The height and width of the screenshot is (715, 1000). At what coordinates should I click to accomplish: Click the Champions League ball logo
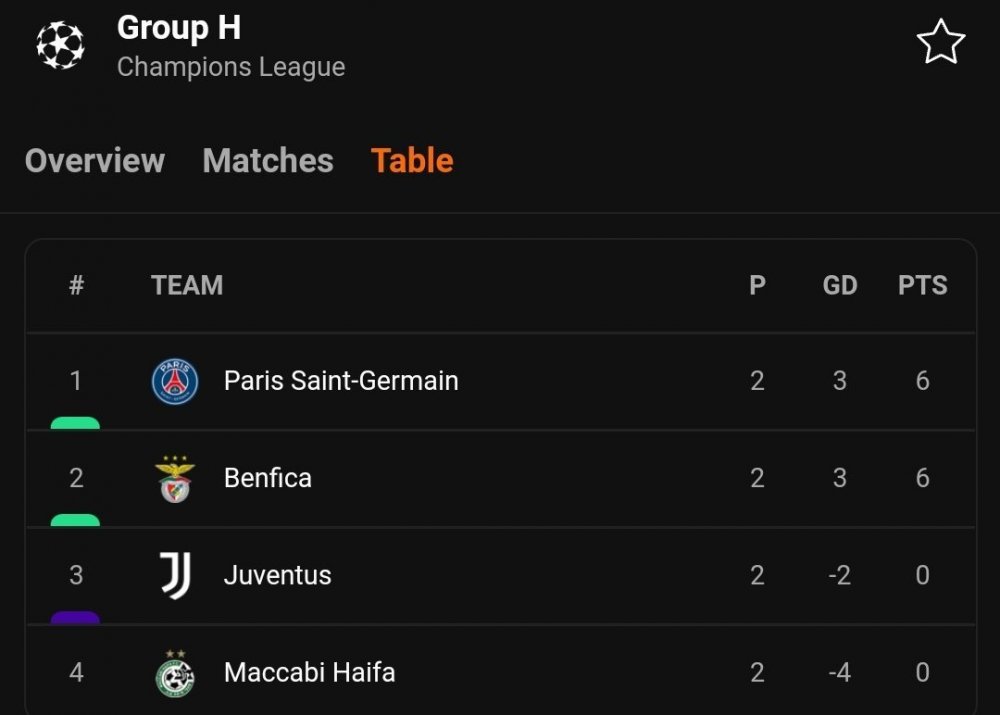point(61,45)
